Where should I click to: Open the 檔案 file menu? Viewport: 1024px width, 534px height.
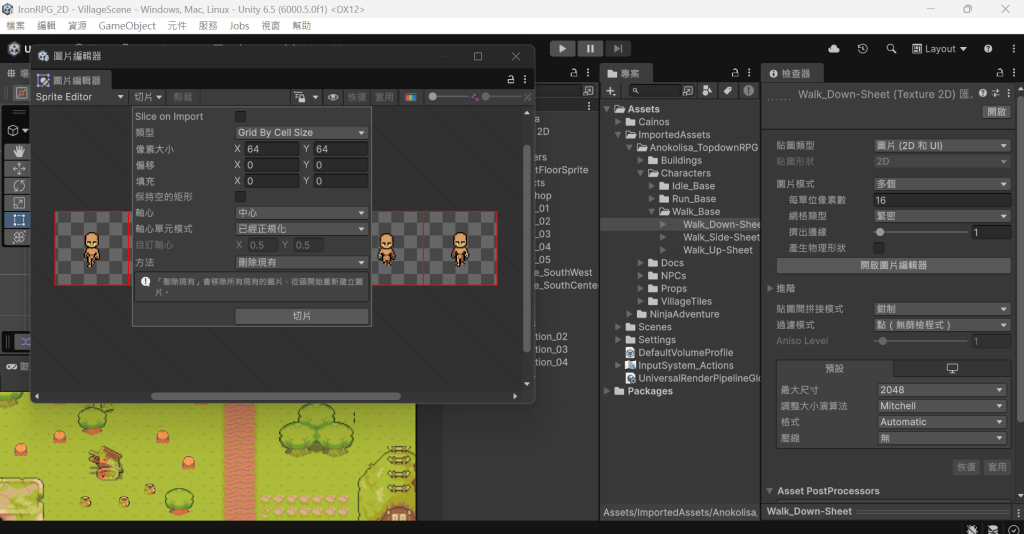coord(16,25)
